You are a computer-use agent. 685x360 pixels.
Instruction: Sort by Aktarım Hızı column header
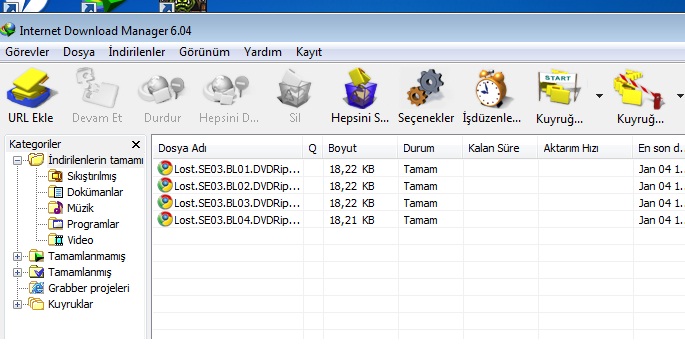coord(585,148)
